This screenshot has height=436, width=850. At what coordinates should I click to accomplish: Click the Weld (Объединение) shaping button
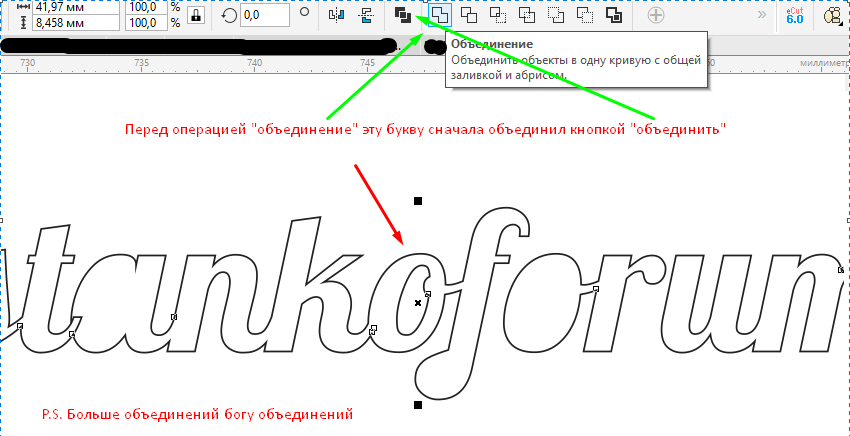point(440,15)
